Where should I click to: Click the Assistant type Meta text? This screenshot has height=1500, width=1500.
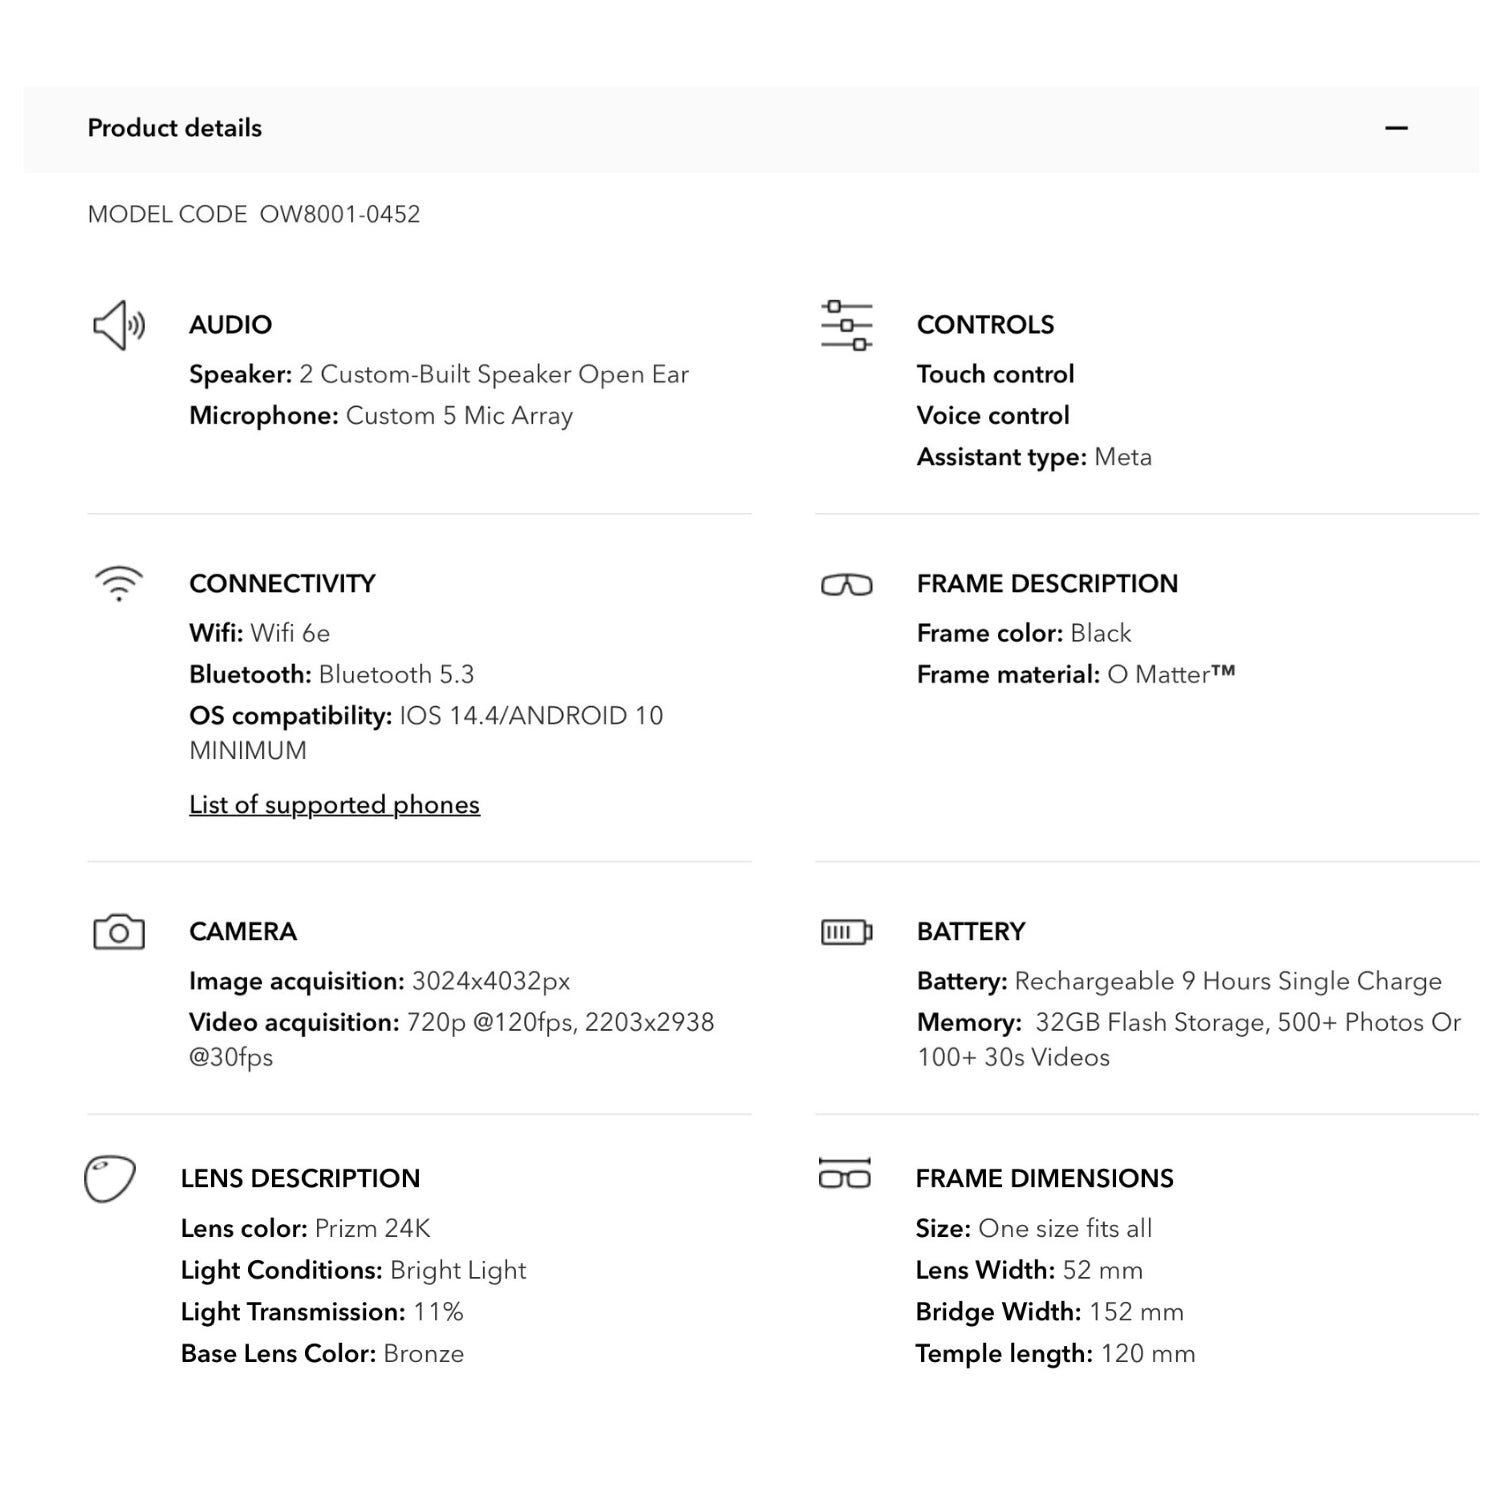[x=1034, y=457]
